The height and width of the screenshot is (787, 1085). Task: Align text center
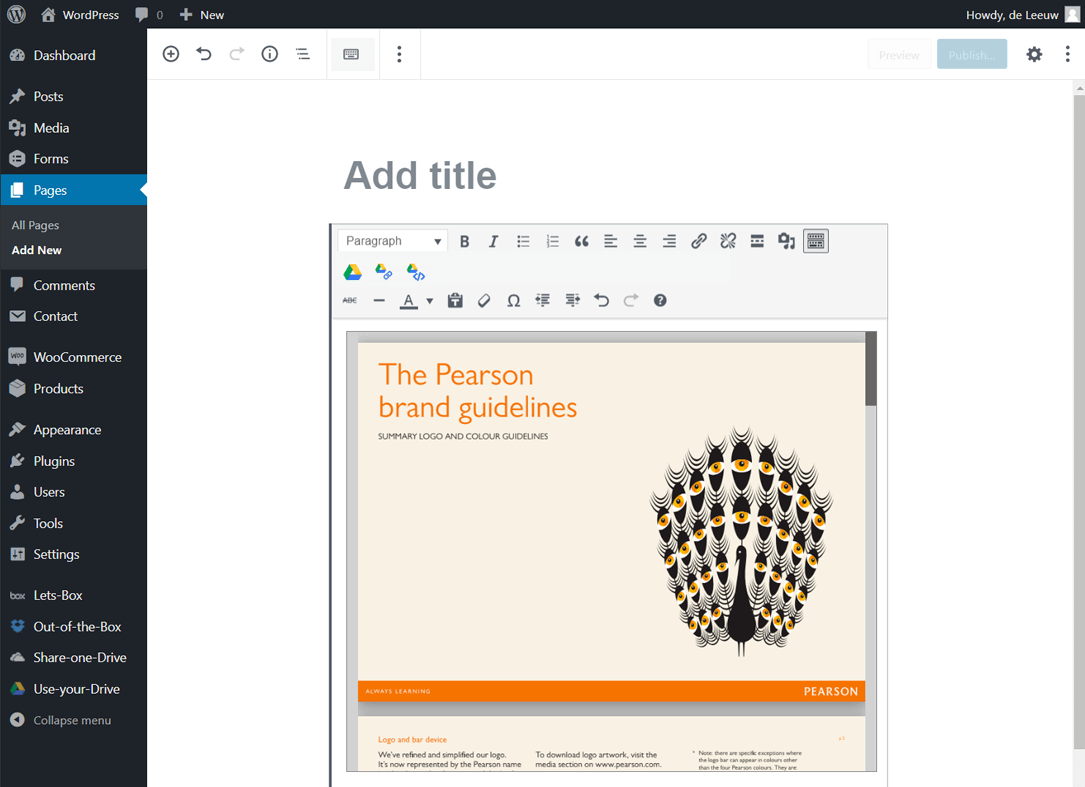[640, 241]
